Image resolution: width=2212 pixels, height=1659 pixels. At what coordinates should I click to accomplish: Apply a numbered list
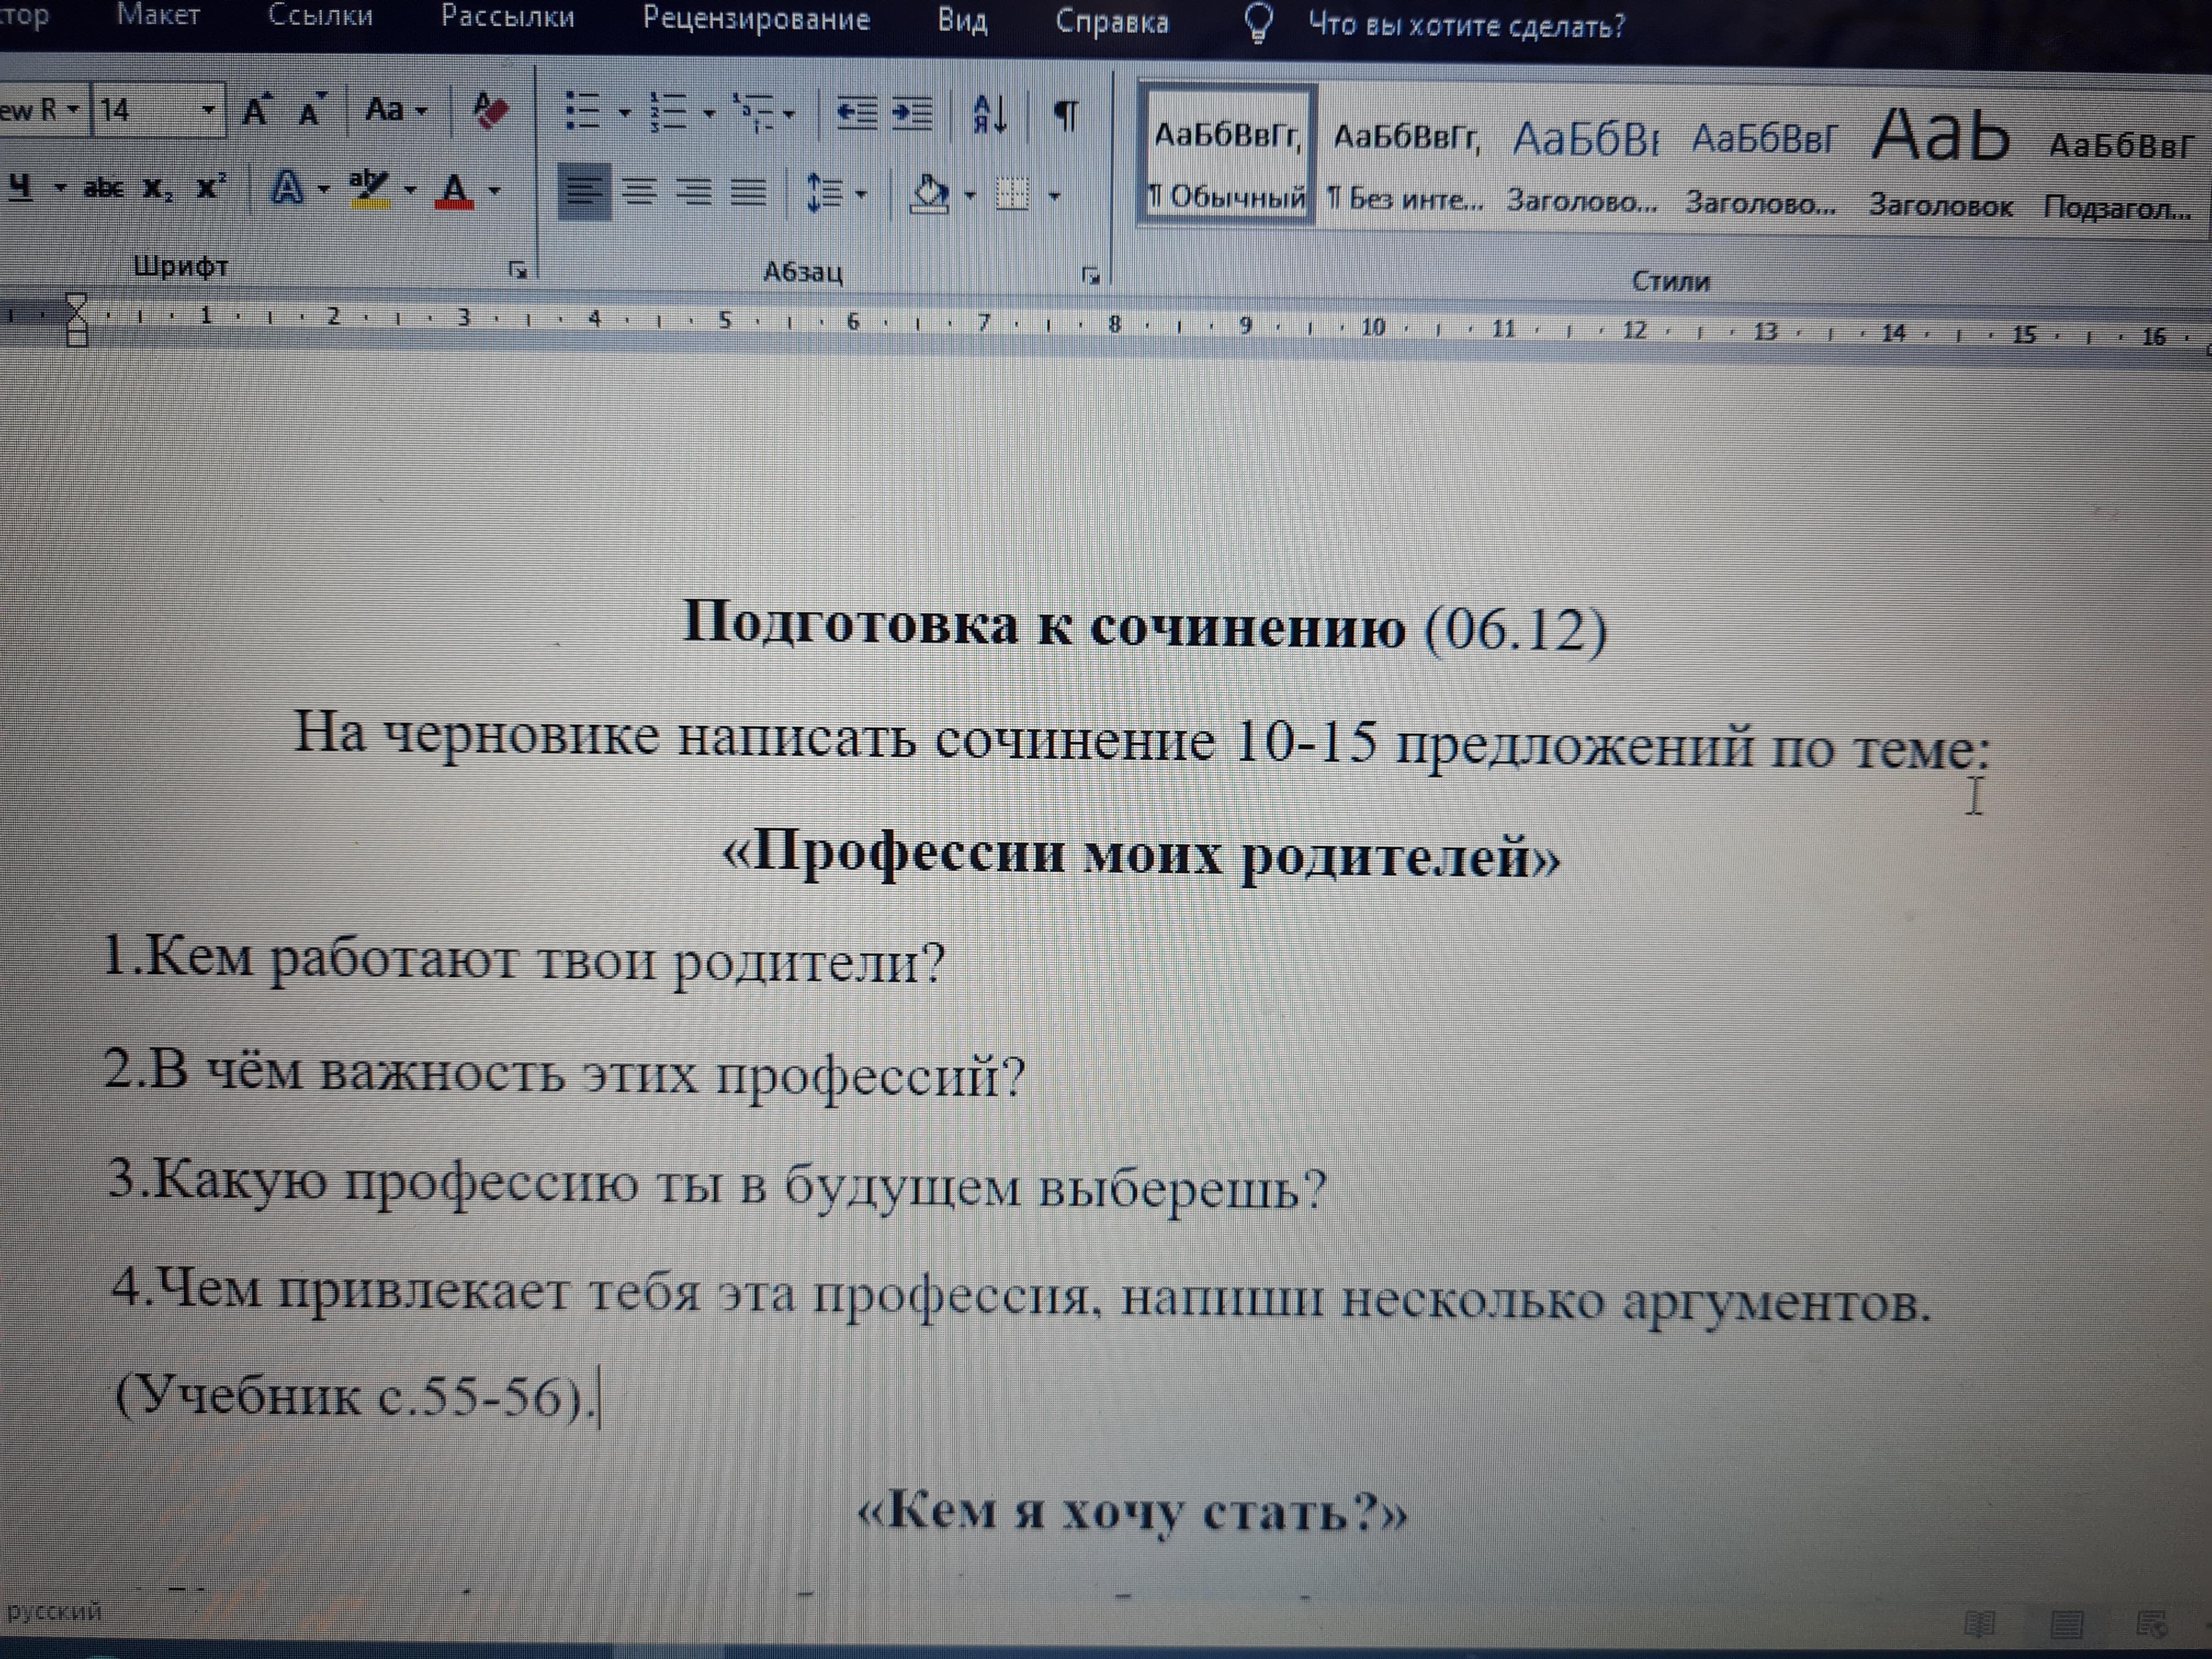pyautogui.click(x=667, y=112)
